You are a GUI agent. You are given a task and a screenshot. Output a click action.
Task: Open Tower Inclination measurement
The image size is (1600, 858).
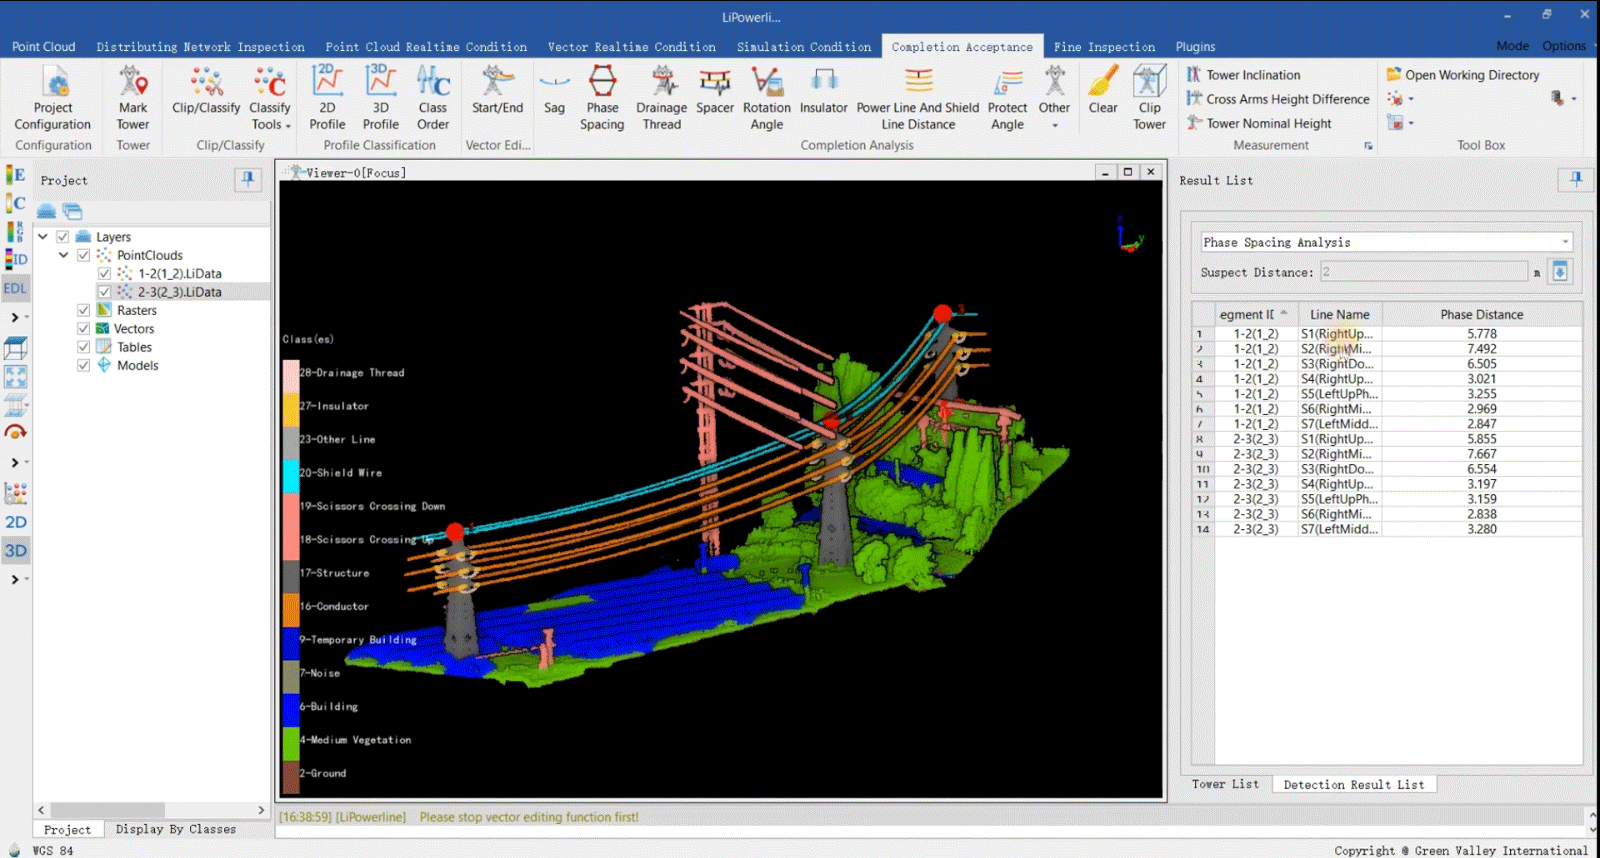tap(1243, 75)
